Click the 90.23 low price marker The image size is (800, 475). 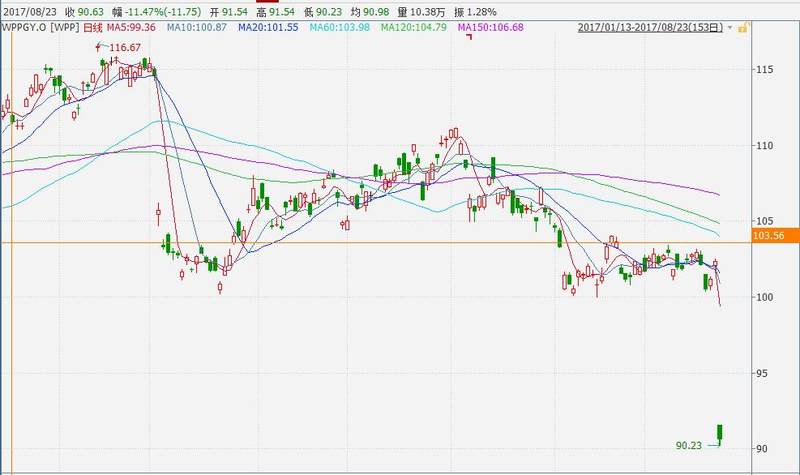click(x=689, y=446)
